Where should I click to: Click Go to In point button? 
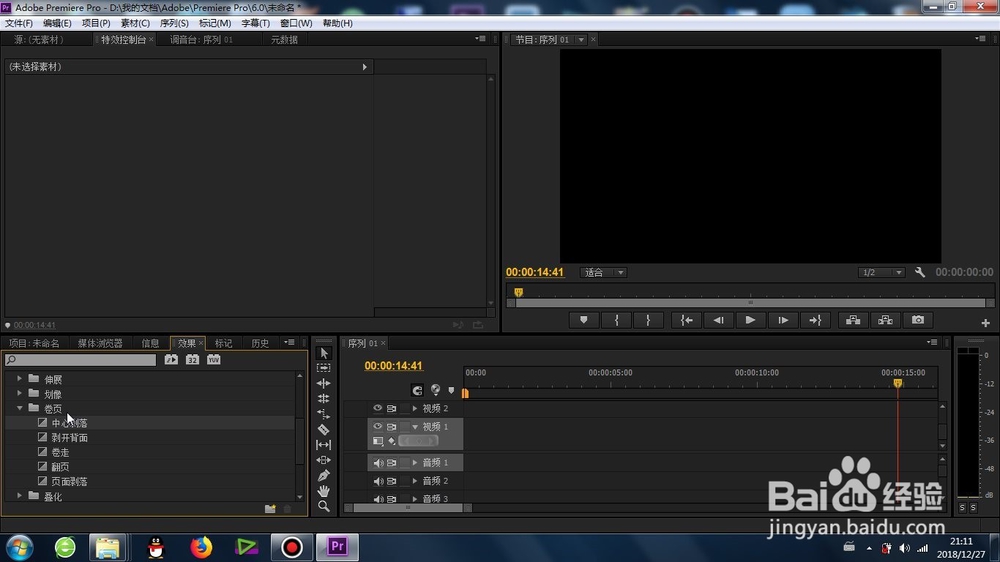tap(686, 320)
